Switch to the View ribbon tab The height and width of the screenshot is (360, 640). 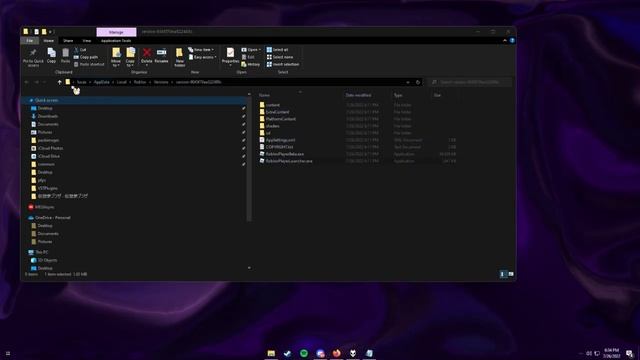click(x=87, y=41)
